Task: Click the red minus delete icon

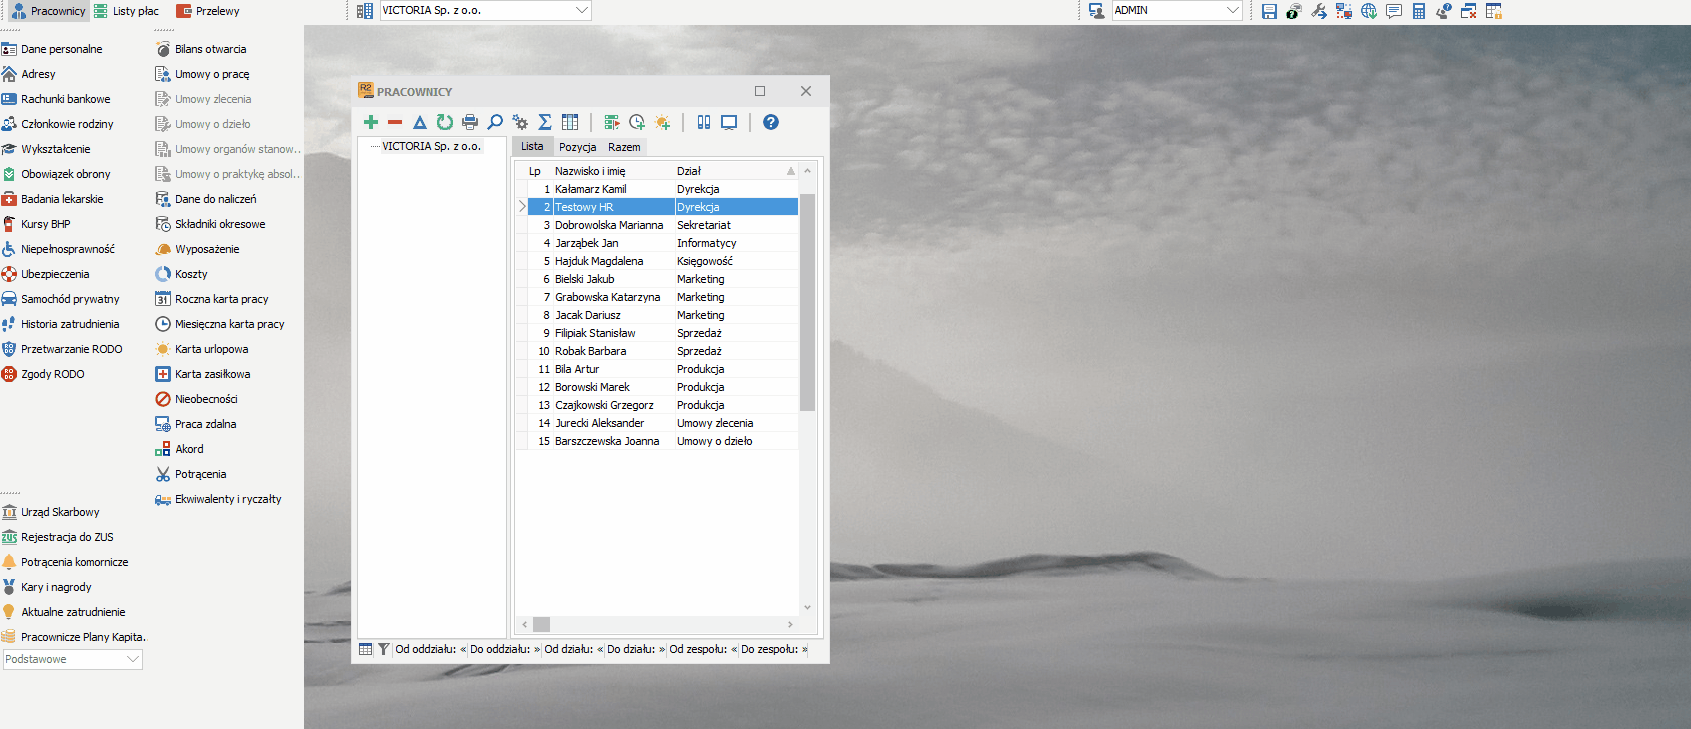Action: [395, 122]
